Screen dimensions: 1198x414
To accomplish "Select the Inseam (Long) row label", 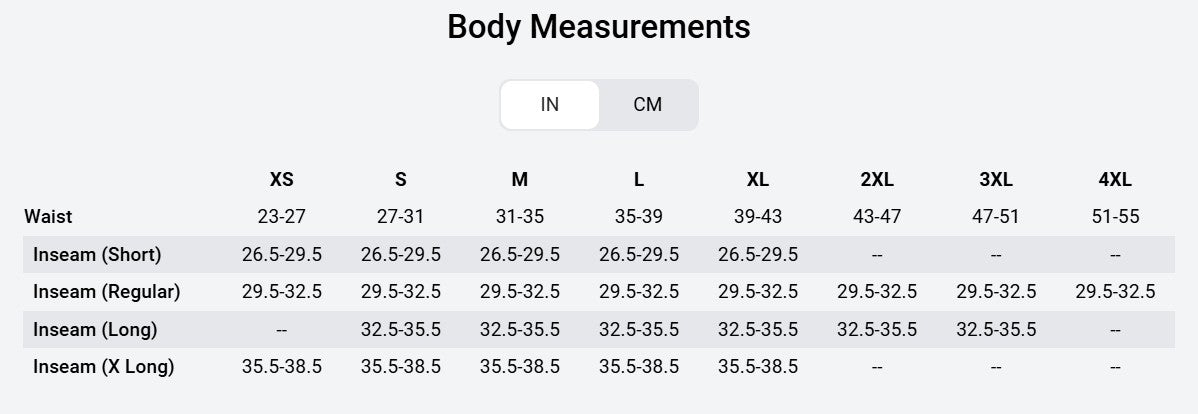I will coord(95,330).
